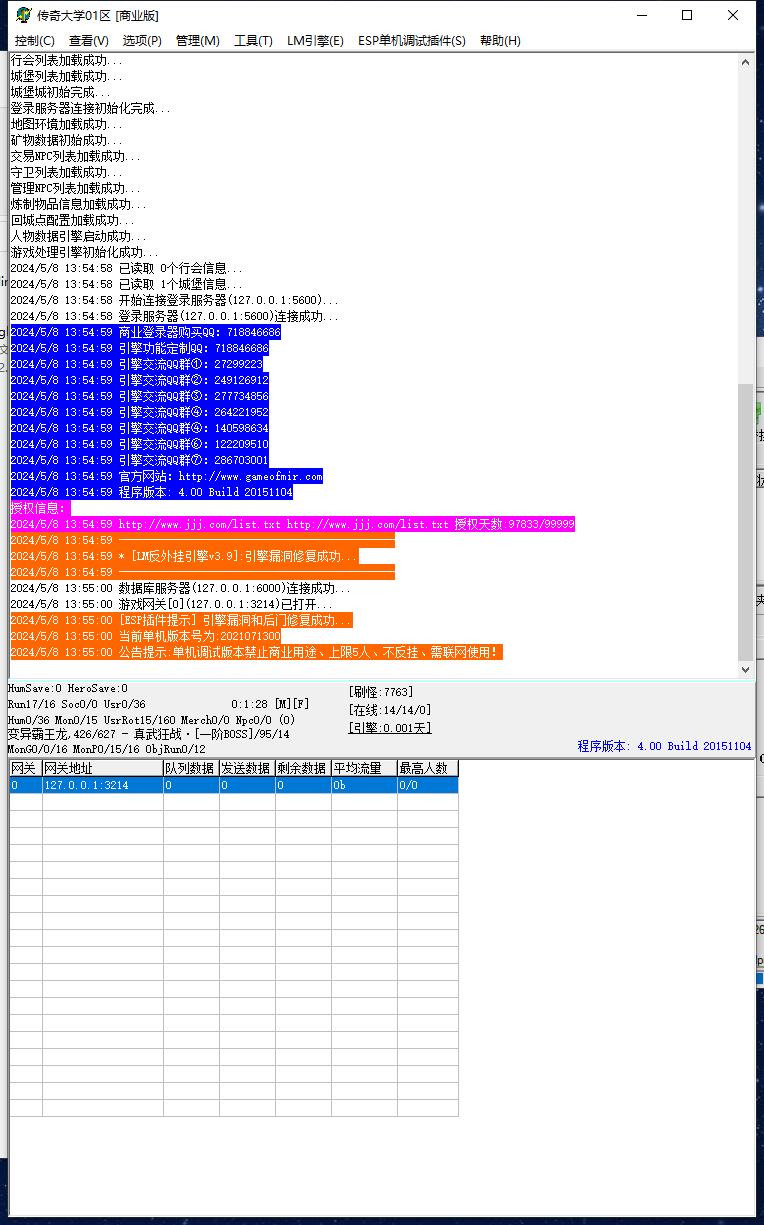Open the 帮助(H) menu
Screen dimensions: 764x1225
point(500,40)
